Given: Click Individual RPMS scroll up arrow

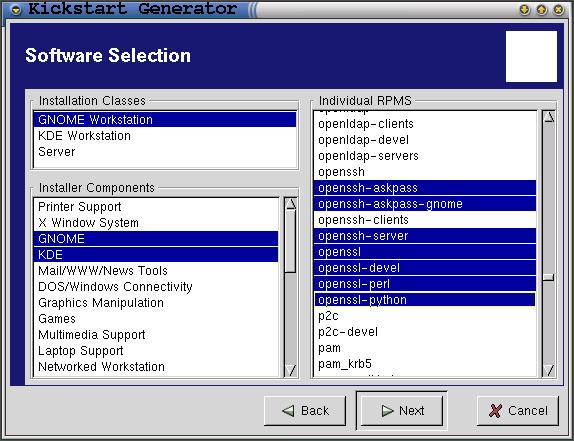Looking at the screenshot, I should pyautogui.click(x=549, y=117).
